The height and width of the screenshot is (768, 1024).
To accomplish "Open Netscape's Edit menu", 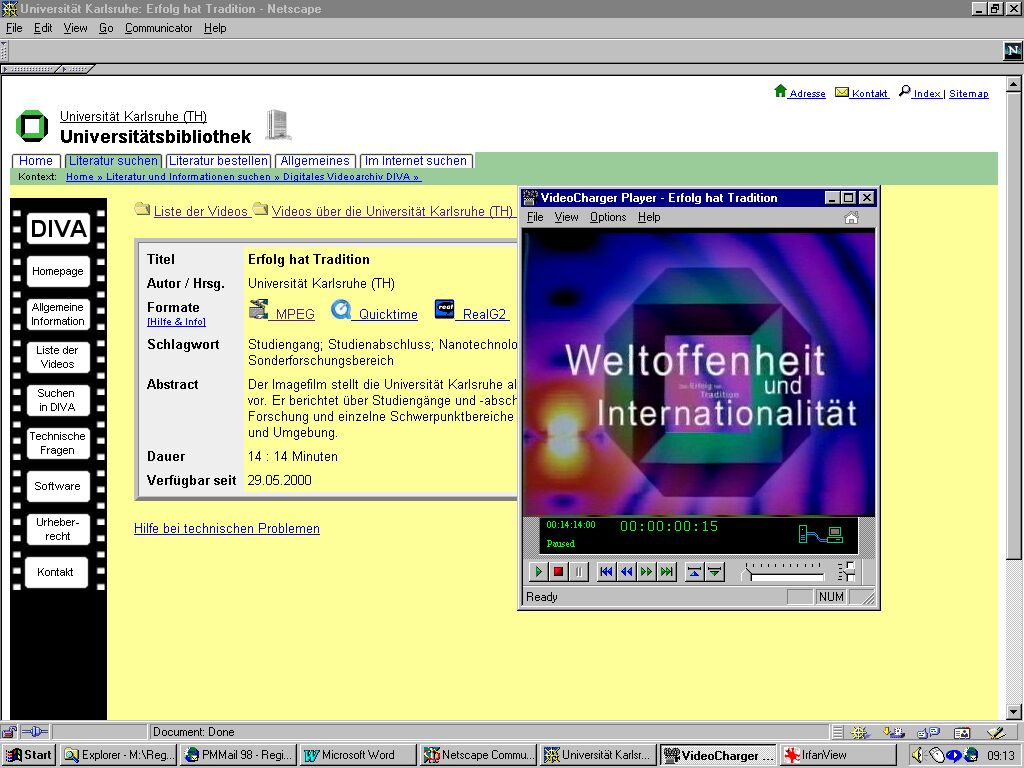I will coord(43,28).
